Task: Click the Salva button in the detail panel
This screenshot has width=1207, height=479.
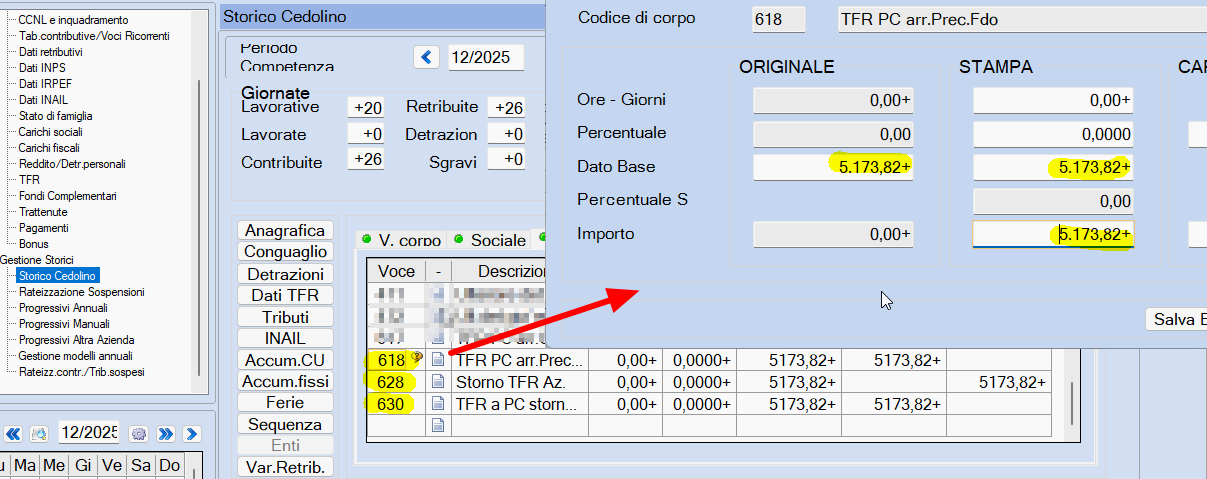Action: tap(1176, 319)
